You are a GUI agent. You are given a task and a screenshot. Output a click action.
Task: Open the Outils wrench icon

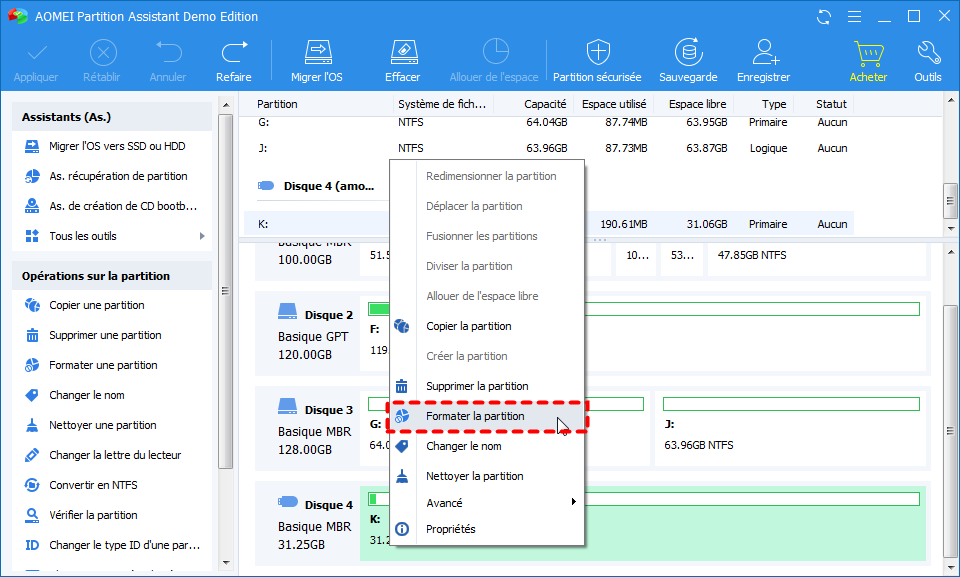[x=927, y=52]
